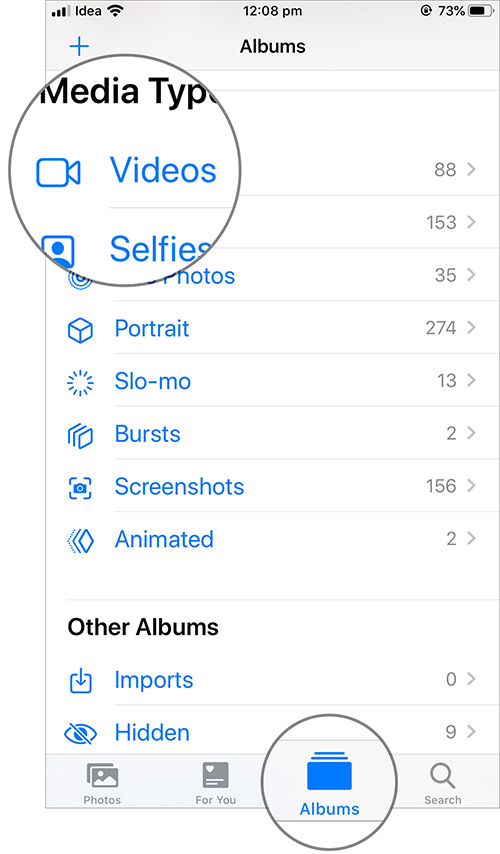Image resolution: width=500 pixels, height=854 pixels.
Task: Open the Videos camera icon
Action: click(x=58, y=173)
